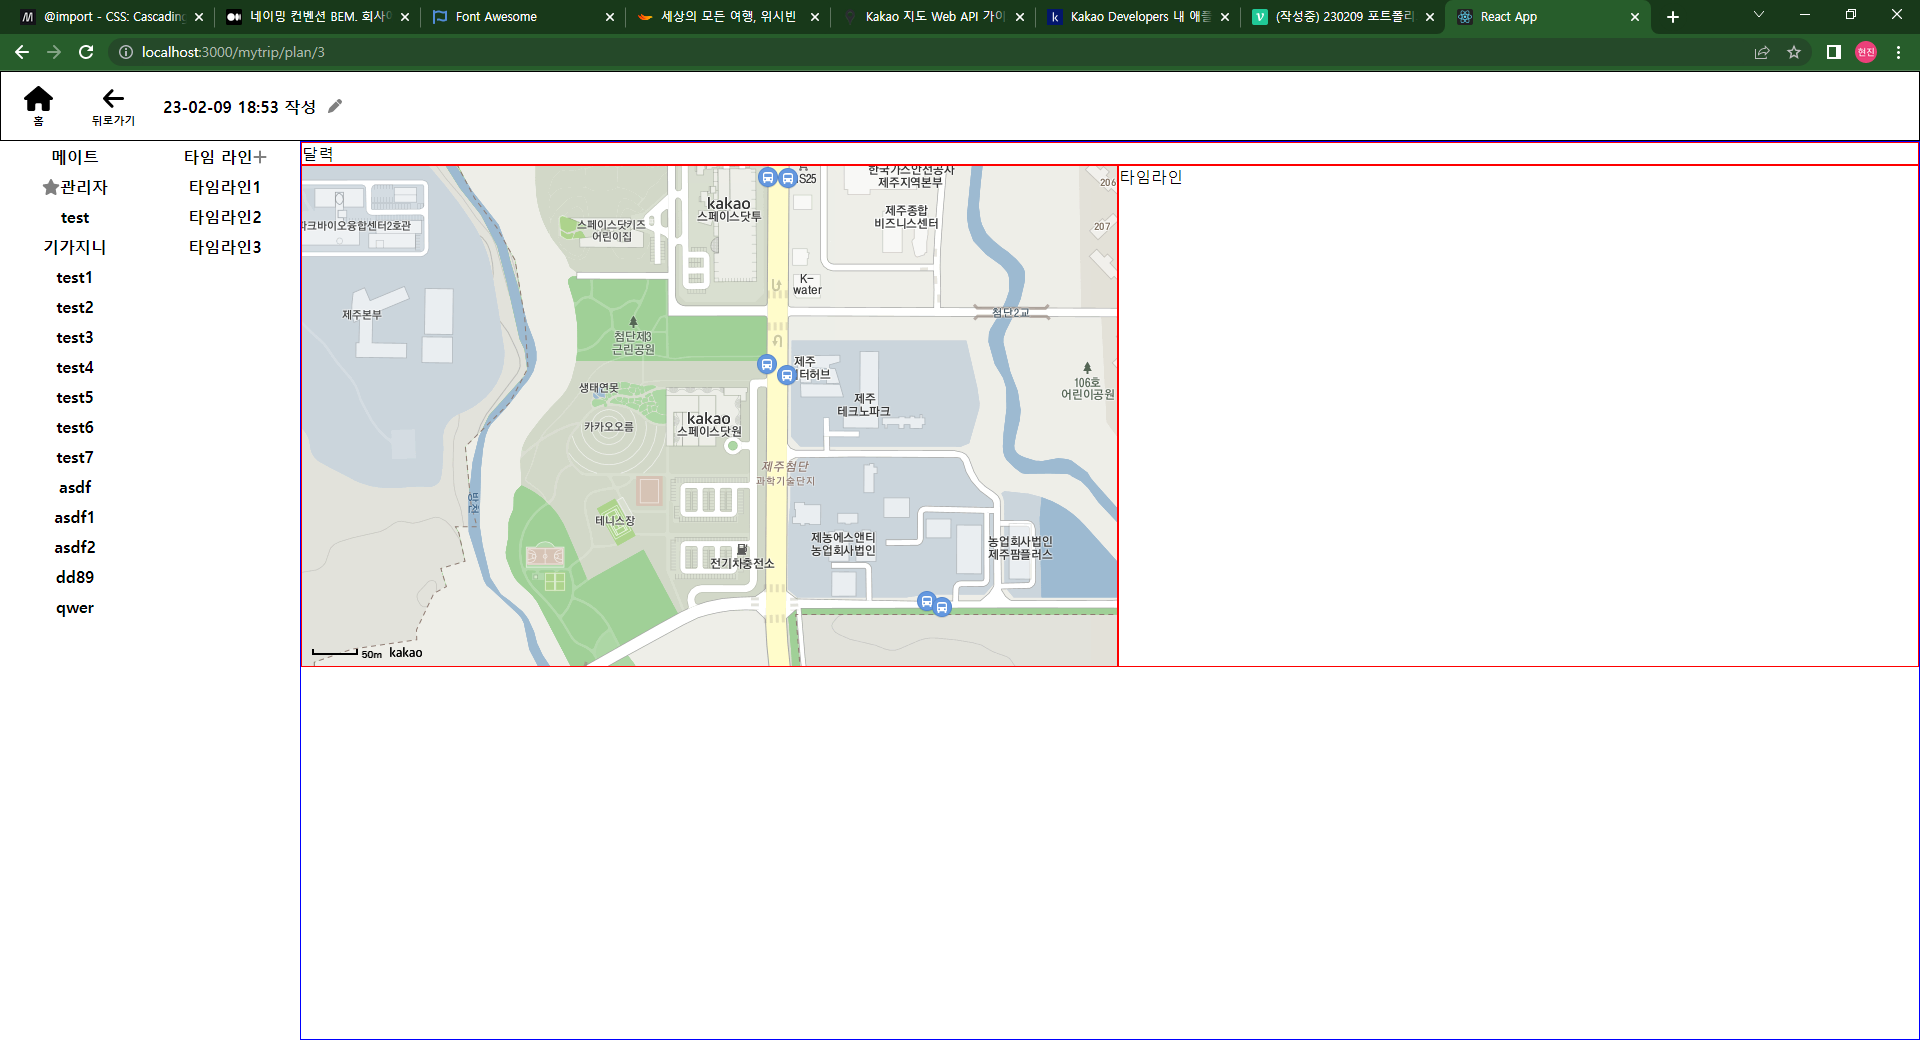Image resolution: width=1920 pixels, height=1040 pixels.
Task: Select mate qwer
Action: click(75, 607)
